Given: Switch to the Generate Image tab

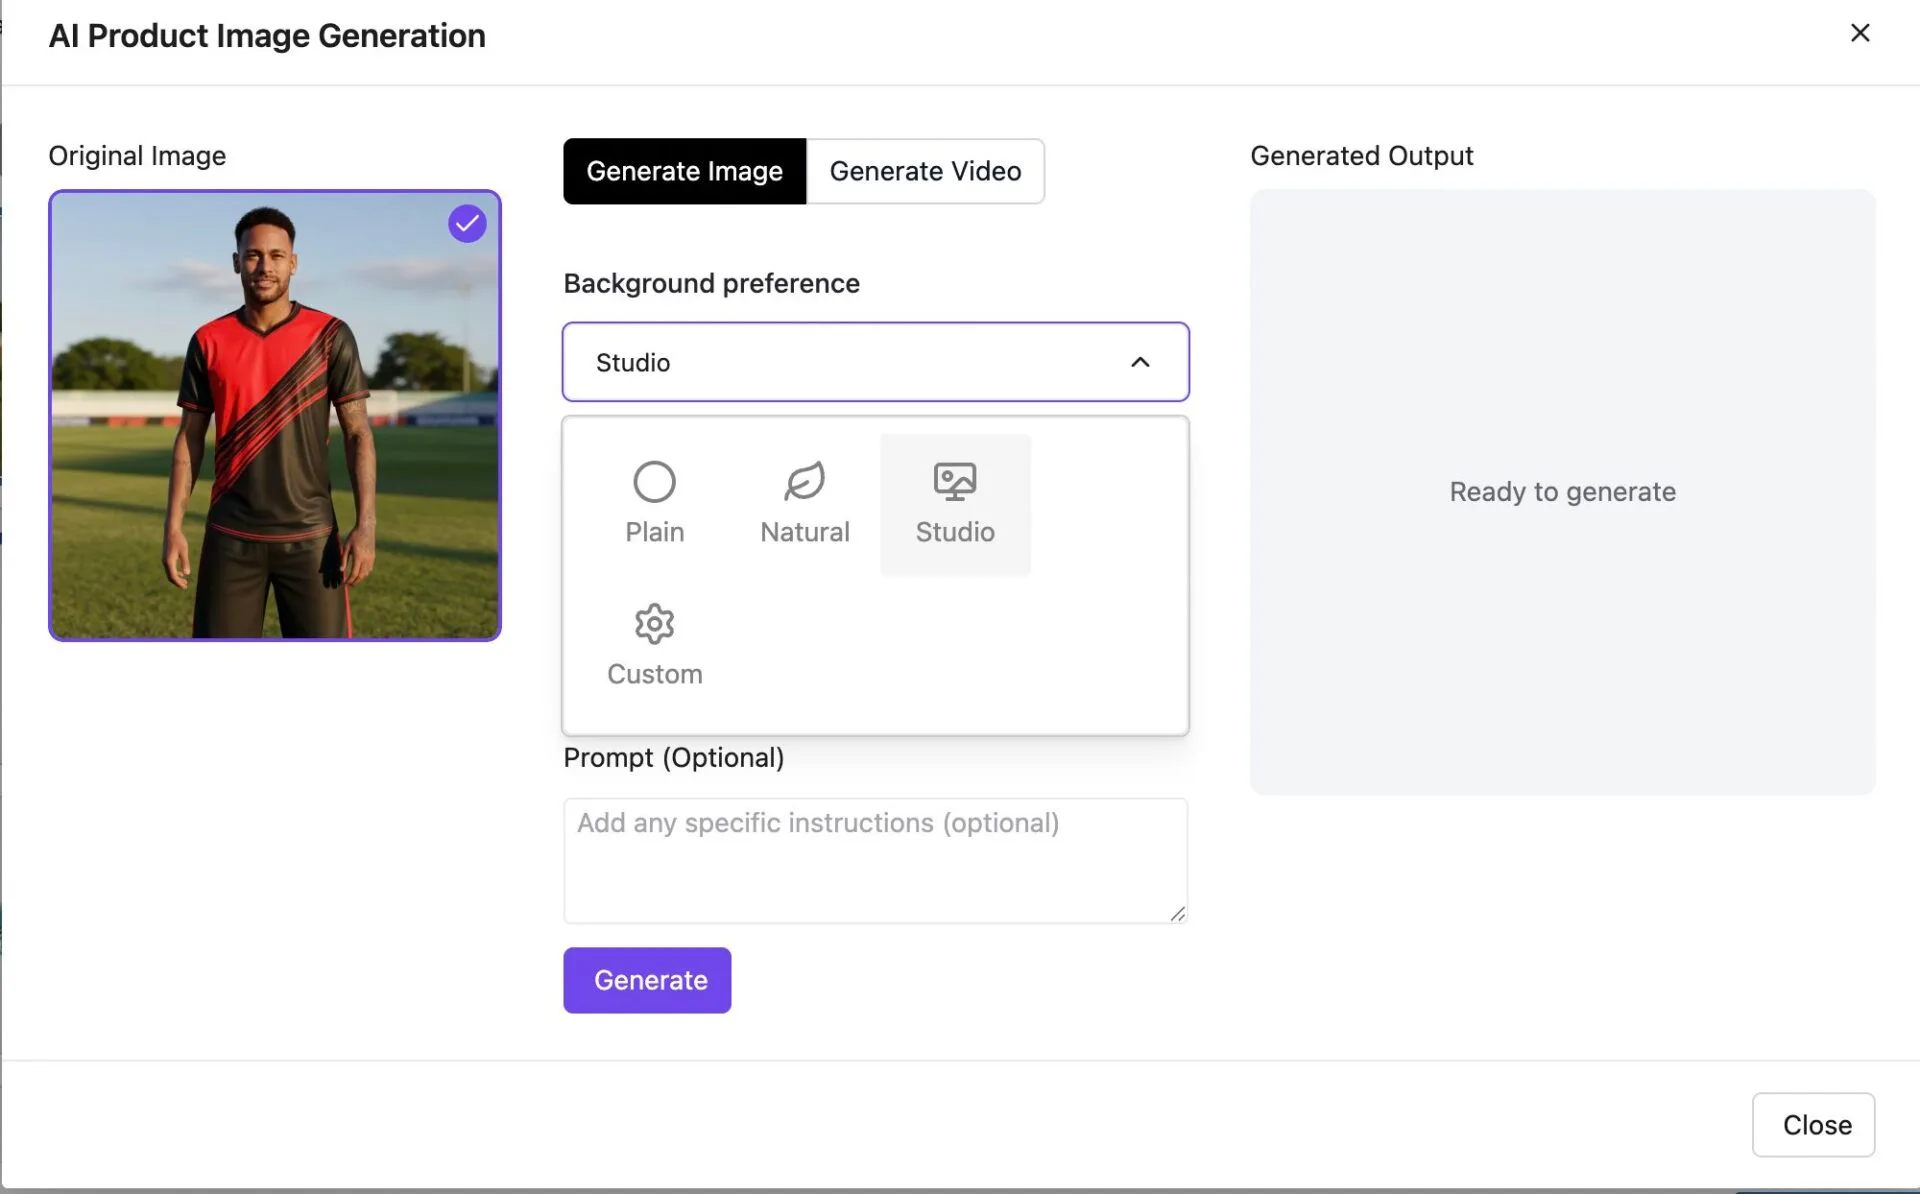Looking at the screenshot, I should pos(685,171).
